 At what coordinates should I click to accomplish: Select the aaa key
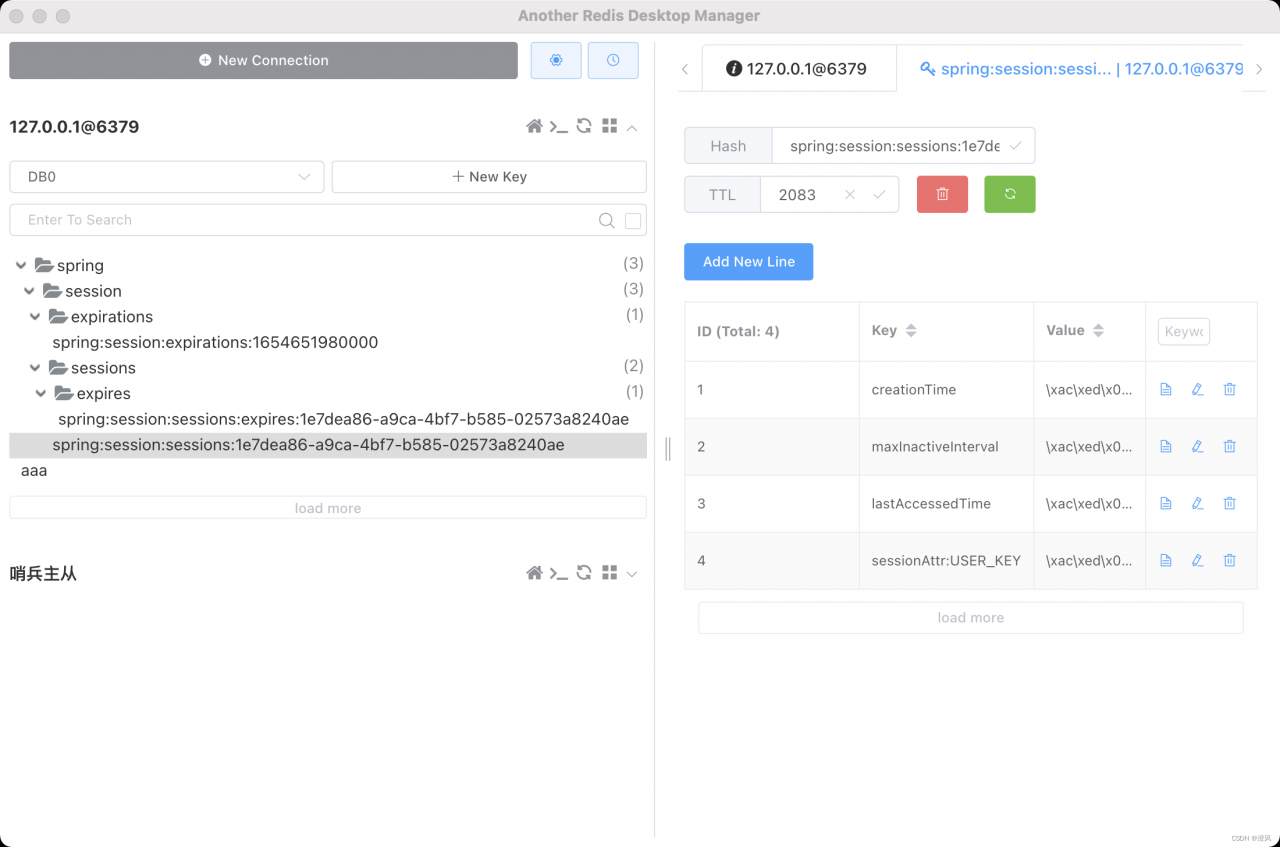coord(34,470)
